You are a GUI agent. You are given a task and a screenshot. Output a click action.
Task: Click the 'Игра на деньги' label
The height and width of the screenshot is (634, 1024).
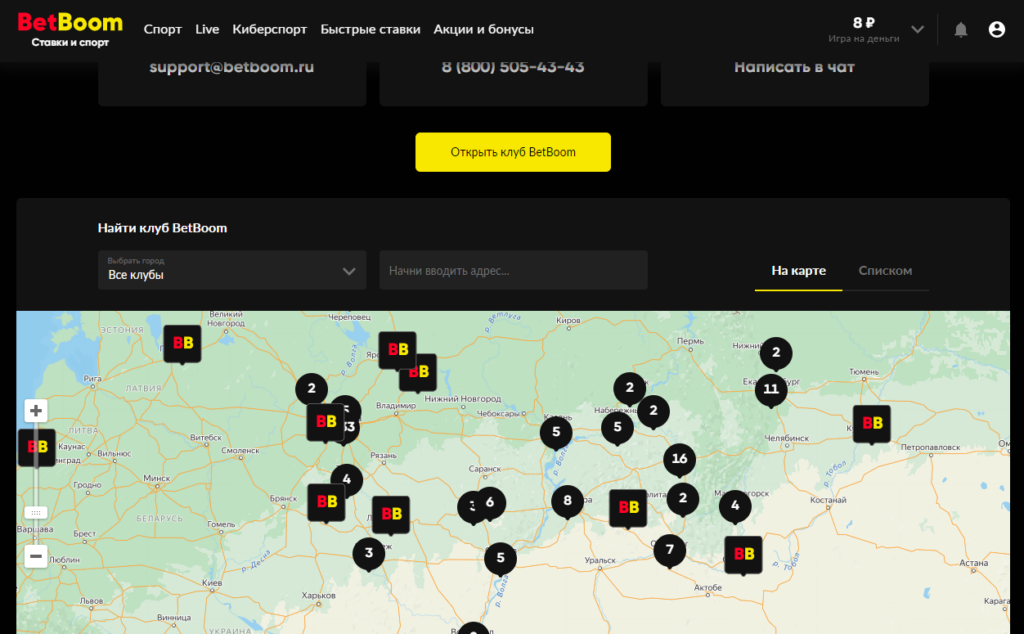tap(863, 39)
